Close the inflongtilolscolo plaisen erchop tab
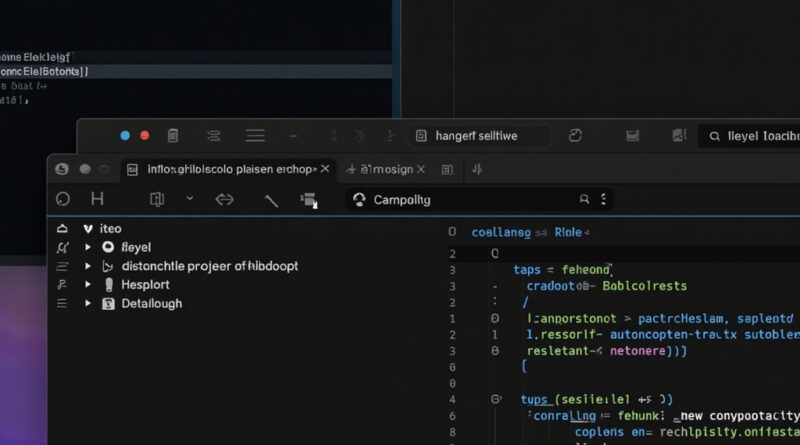 (x=324, y=169)
